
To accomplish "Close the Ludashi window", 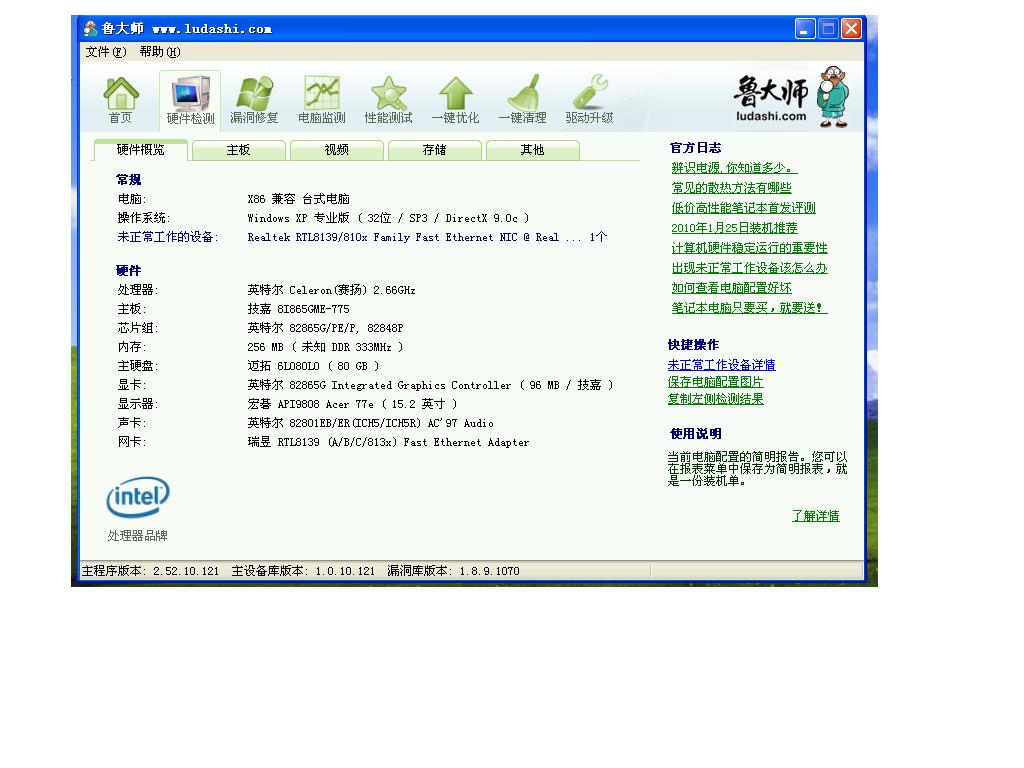I will [852, 29].
